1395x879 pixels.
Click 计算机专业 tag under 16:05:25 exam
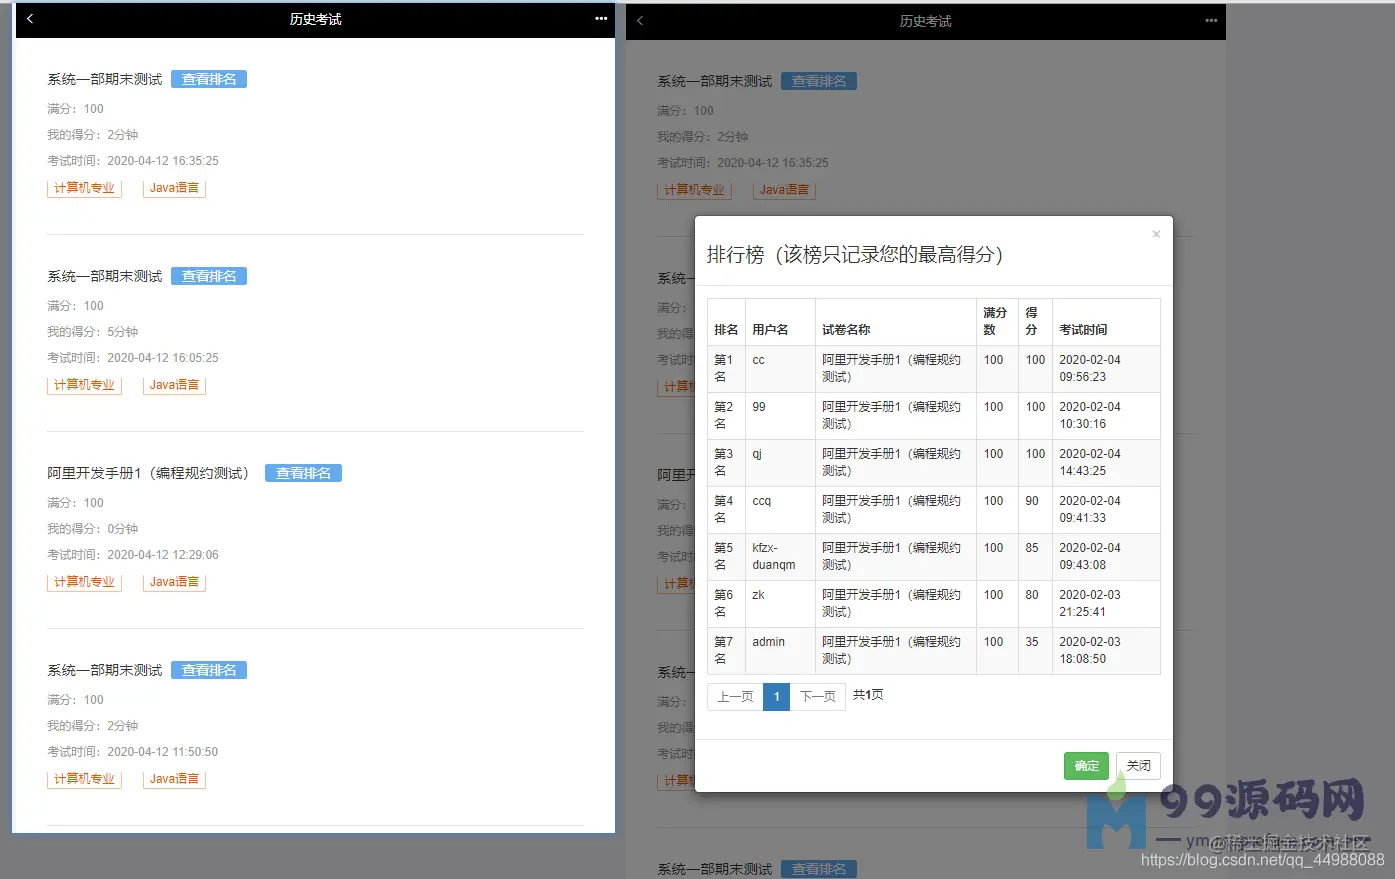tap(84, 385)
